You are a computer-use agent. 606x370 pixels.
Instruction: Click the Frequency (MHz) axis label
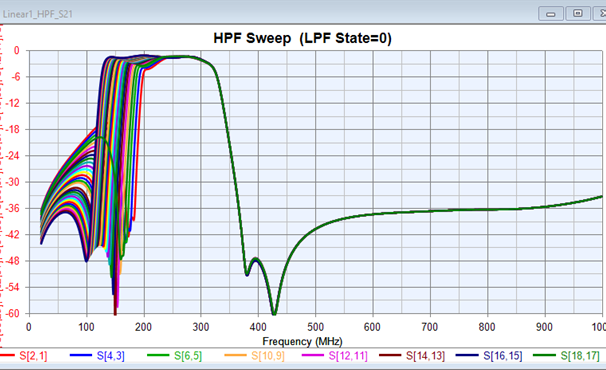tap(302, 341)
